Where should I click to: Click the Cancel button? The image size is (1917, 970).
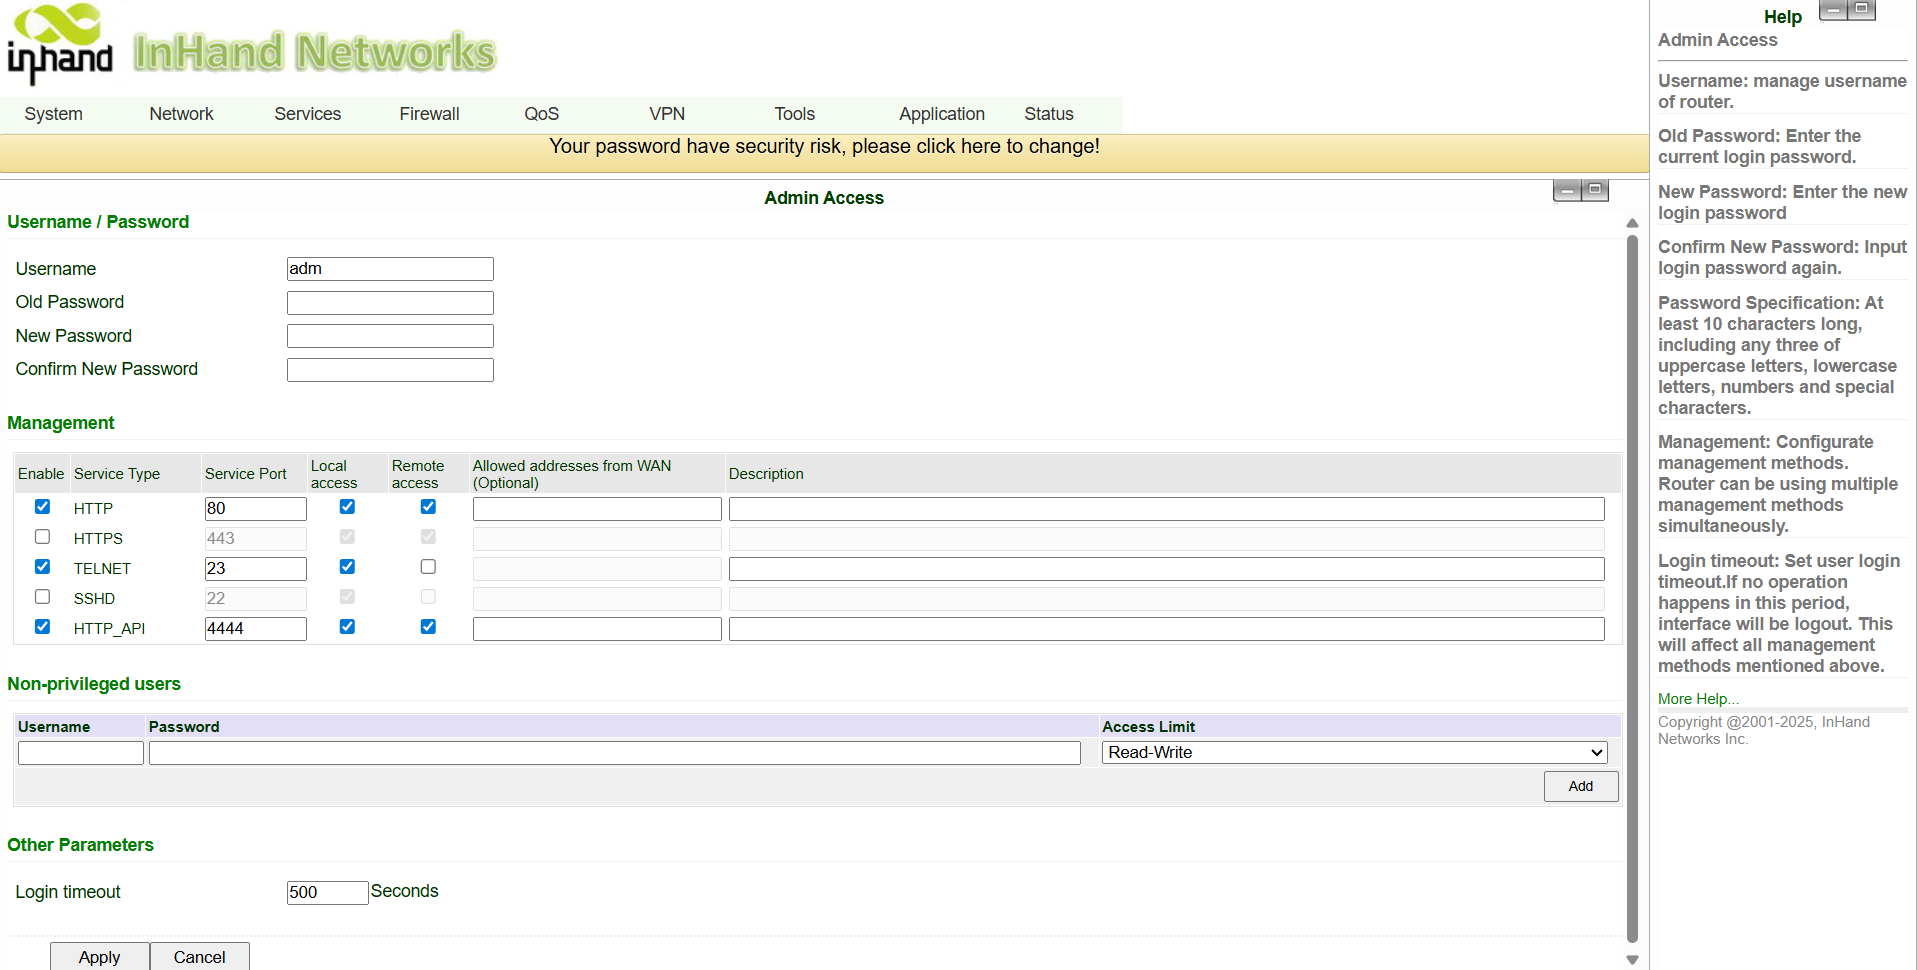pyautogui.click(x=200, y=957)
